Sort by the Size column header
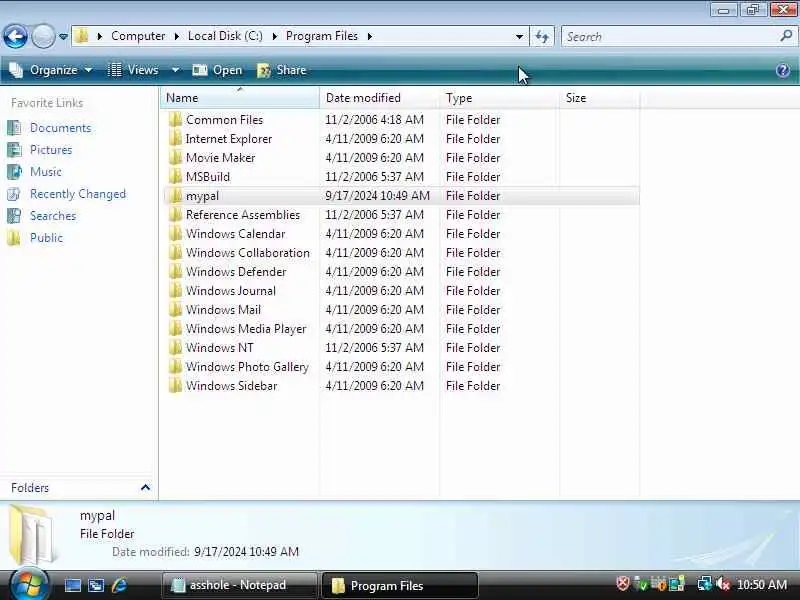The image size is (800, 600). click(599, 97)
